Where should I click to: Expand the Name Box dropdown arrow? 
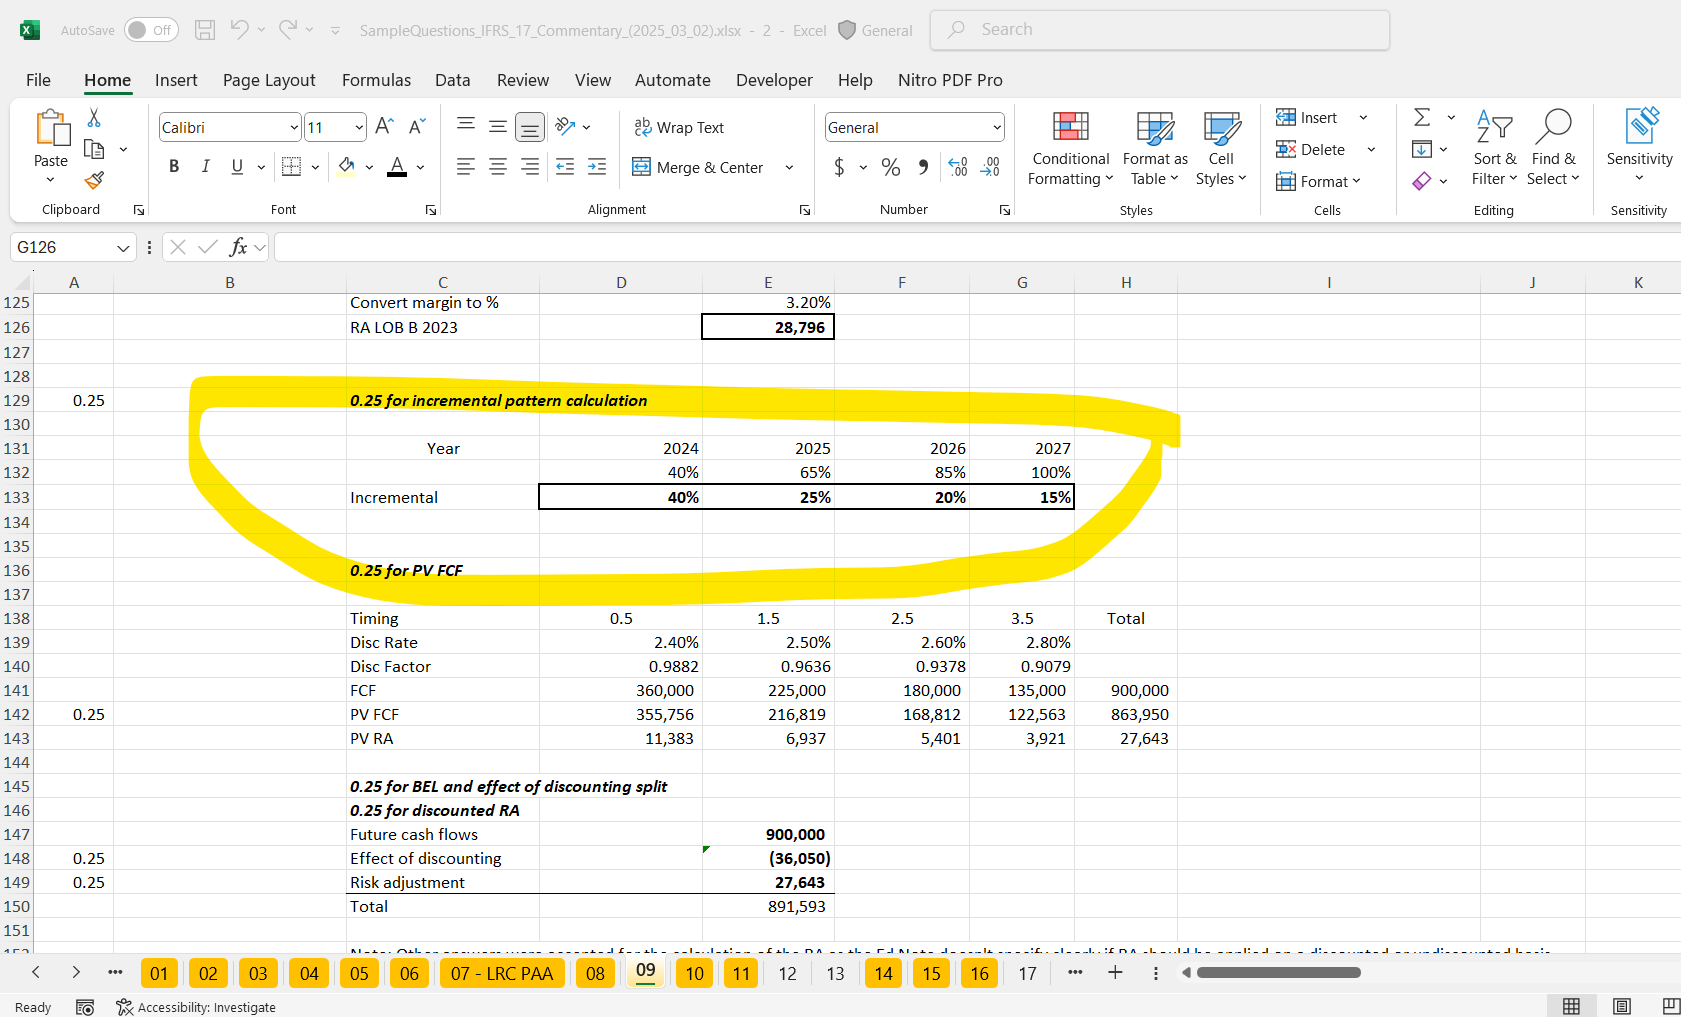(123, 248)
